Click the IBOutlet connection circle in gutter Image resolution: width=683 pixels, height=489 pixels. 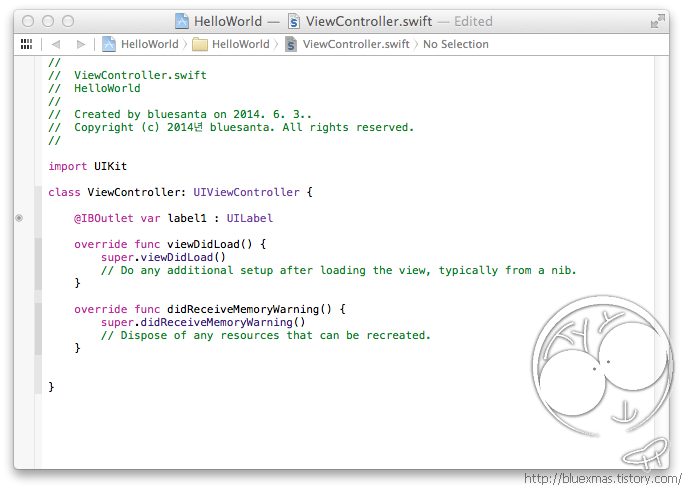[x=19, y=218]
